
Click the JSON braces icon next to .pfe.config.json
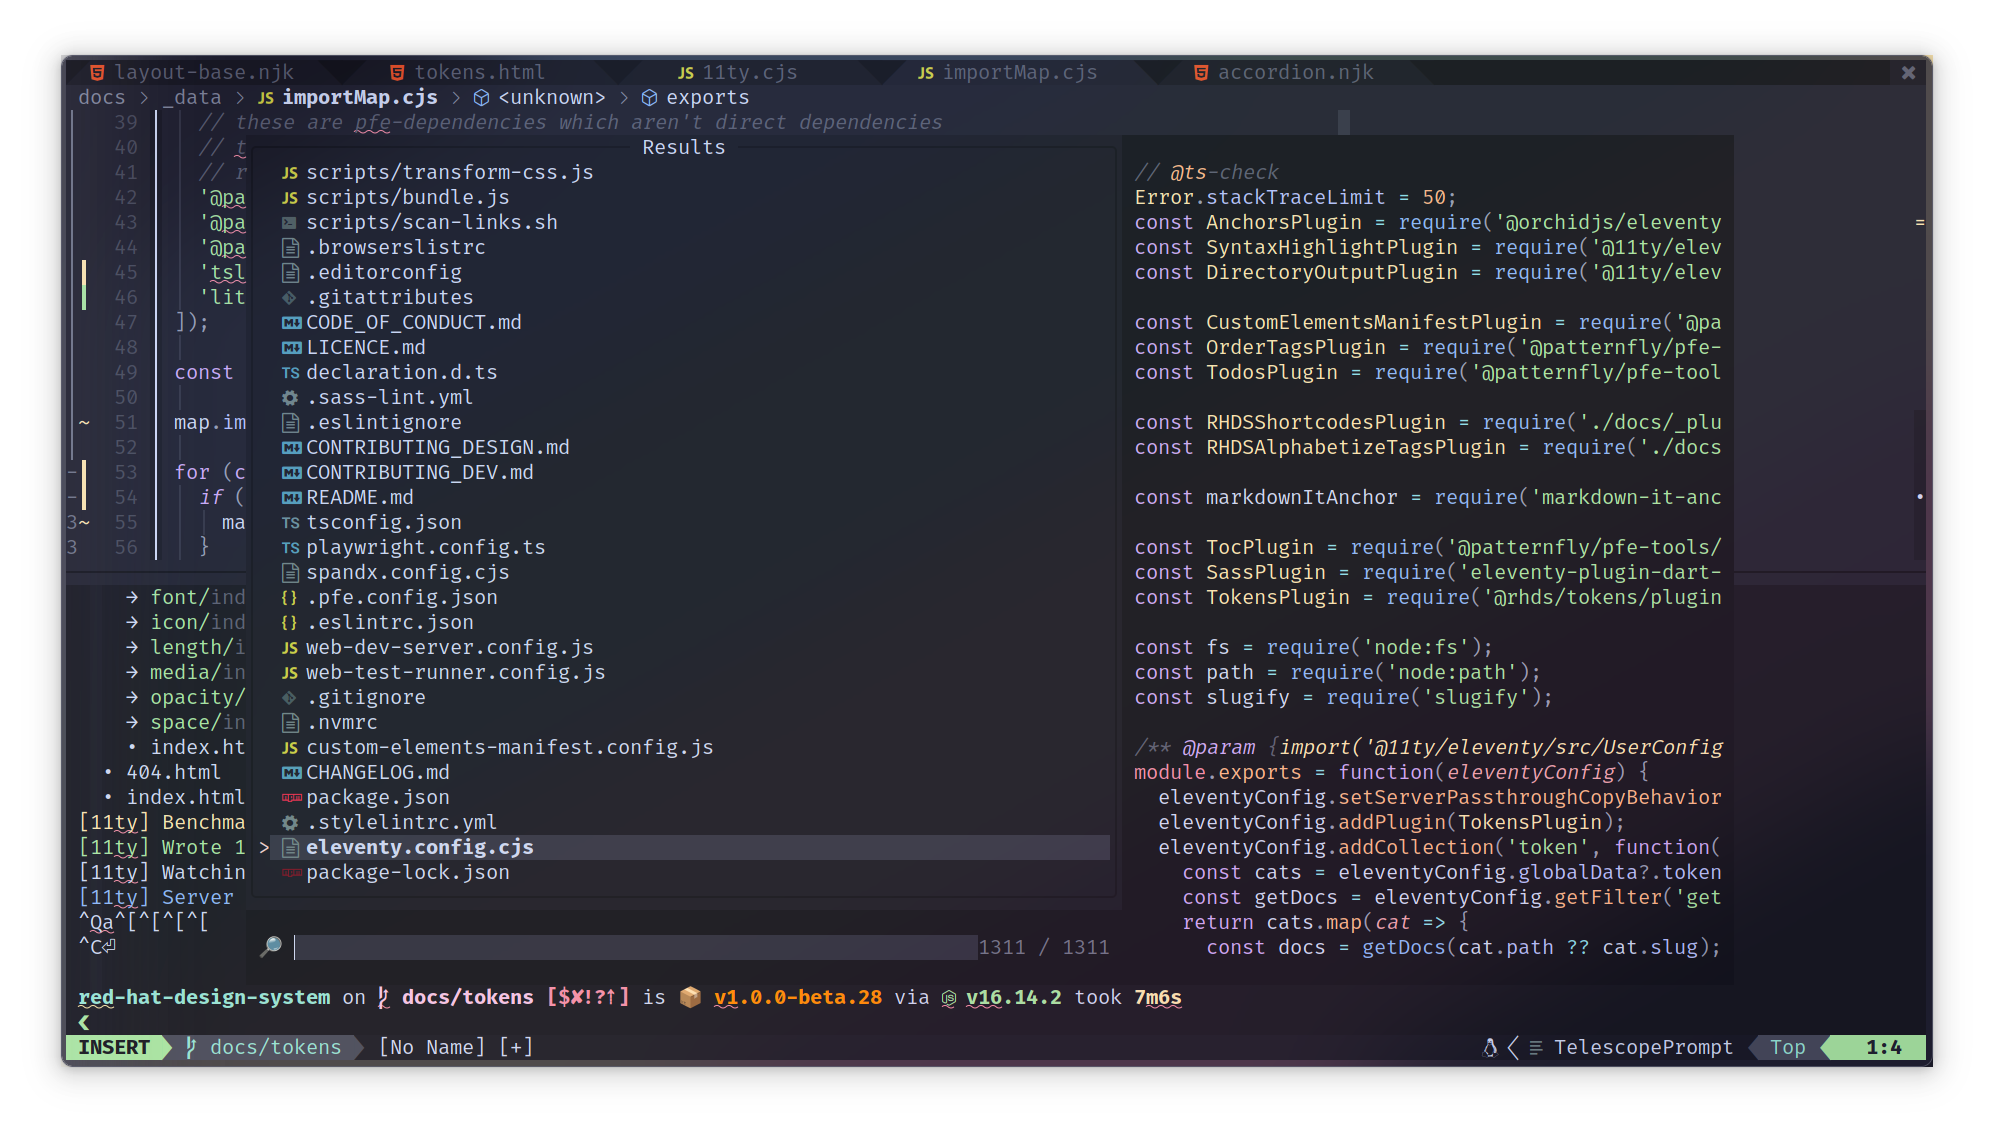tap(290, 597)
